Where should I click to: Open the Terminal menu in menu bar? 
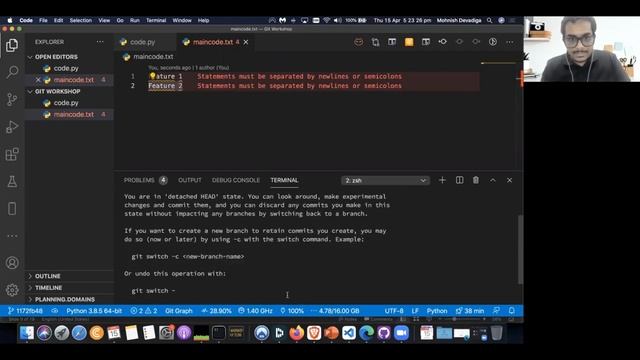(x=156, y=20)
